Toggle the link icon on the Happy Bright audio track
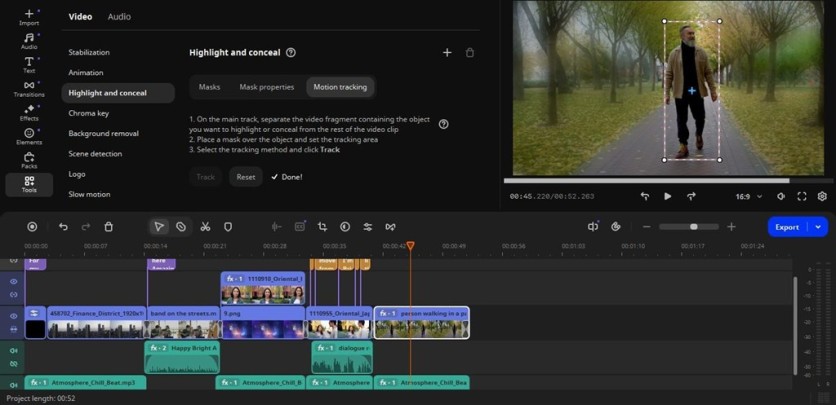This screenshot has width=836, height=405. (x=14, y=364)
